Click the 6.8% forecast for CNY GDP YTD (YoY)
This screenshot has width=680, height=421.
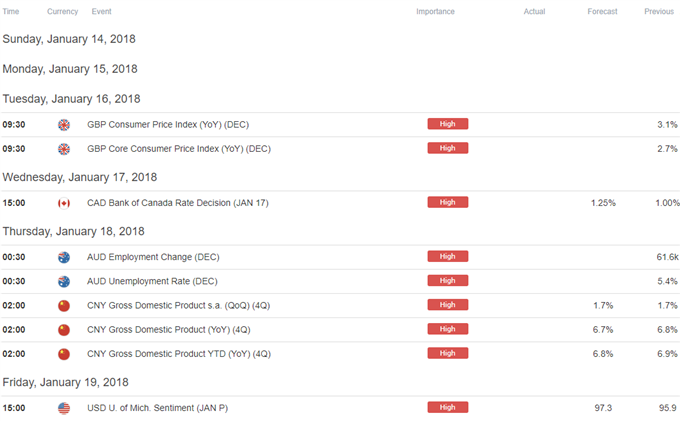(x=603, y=354)
